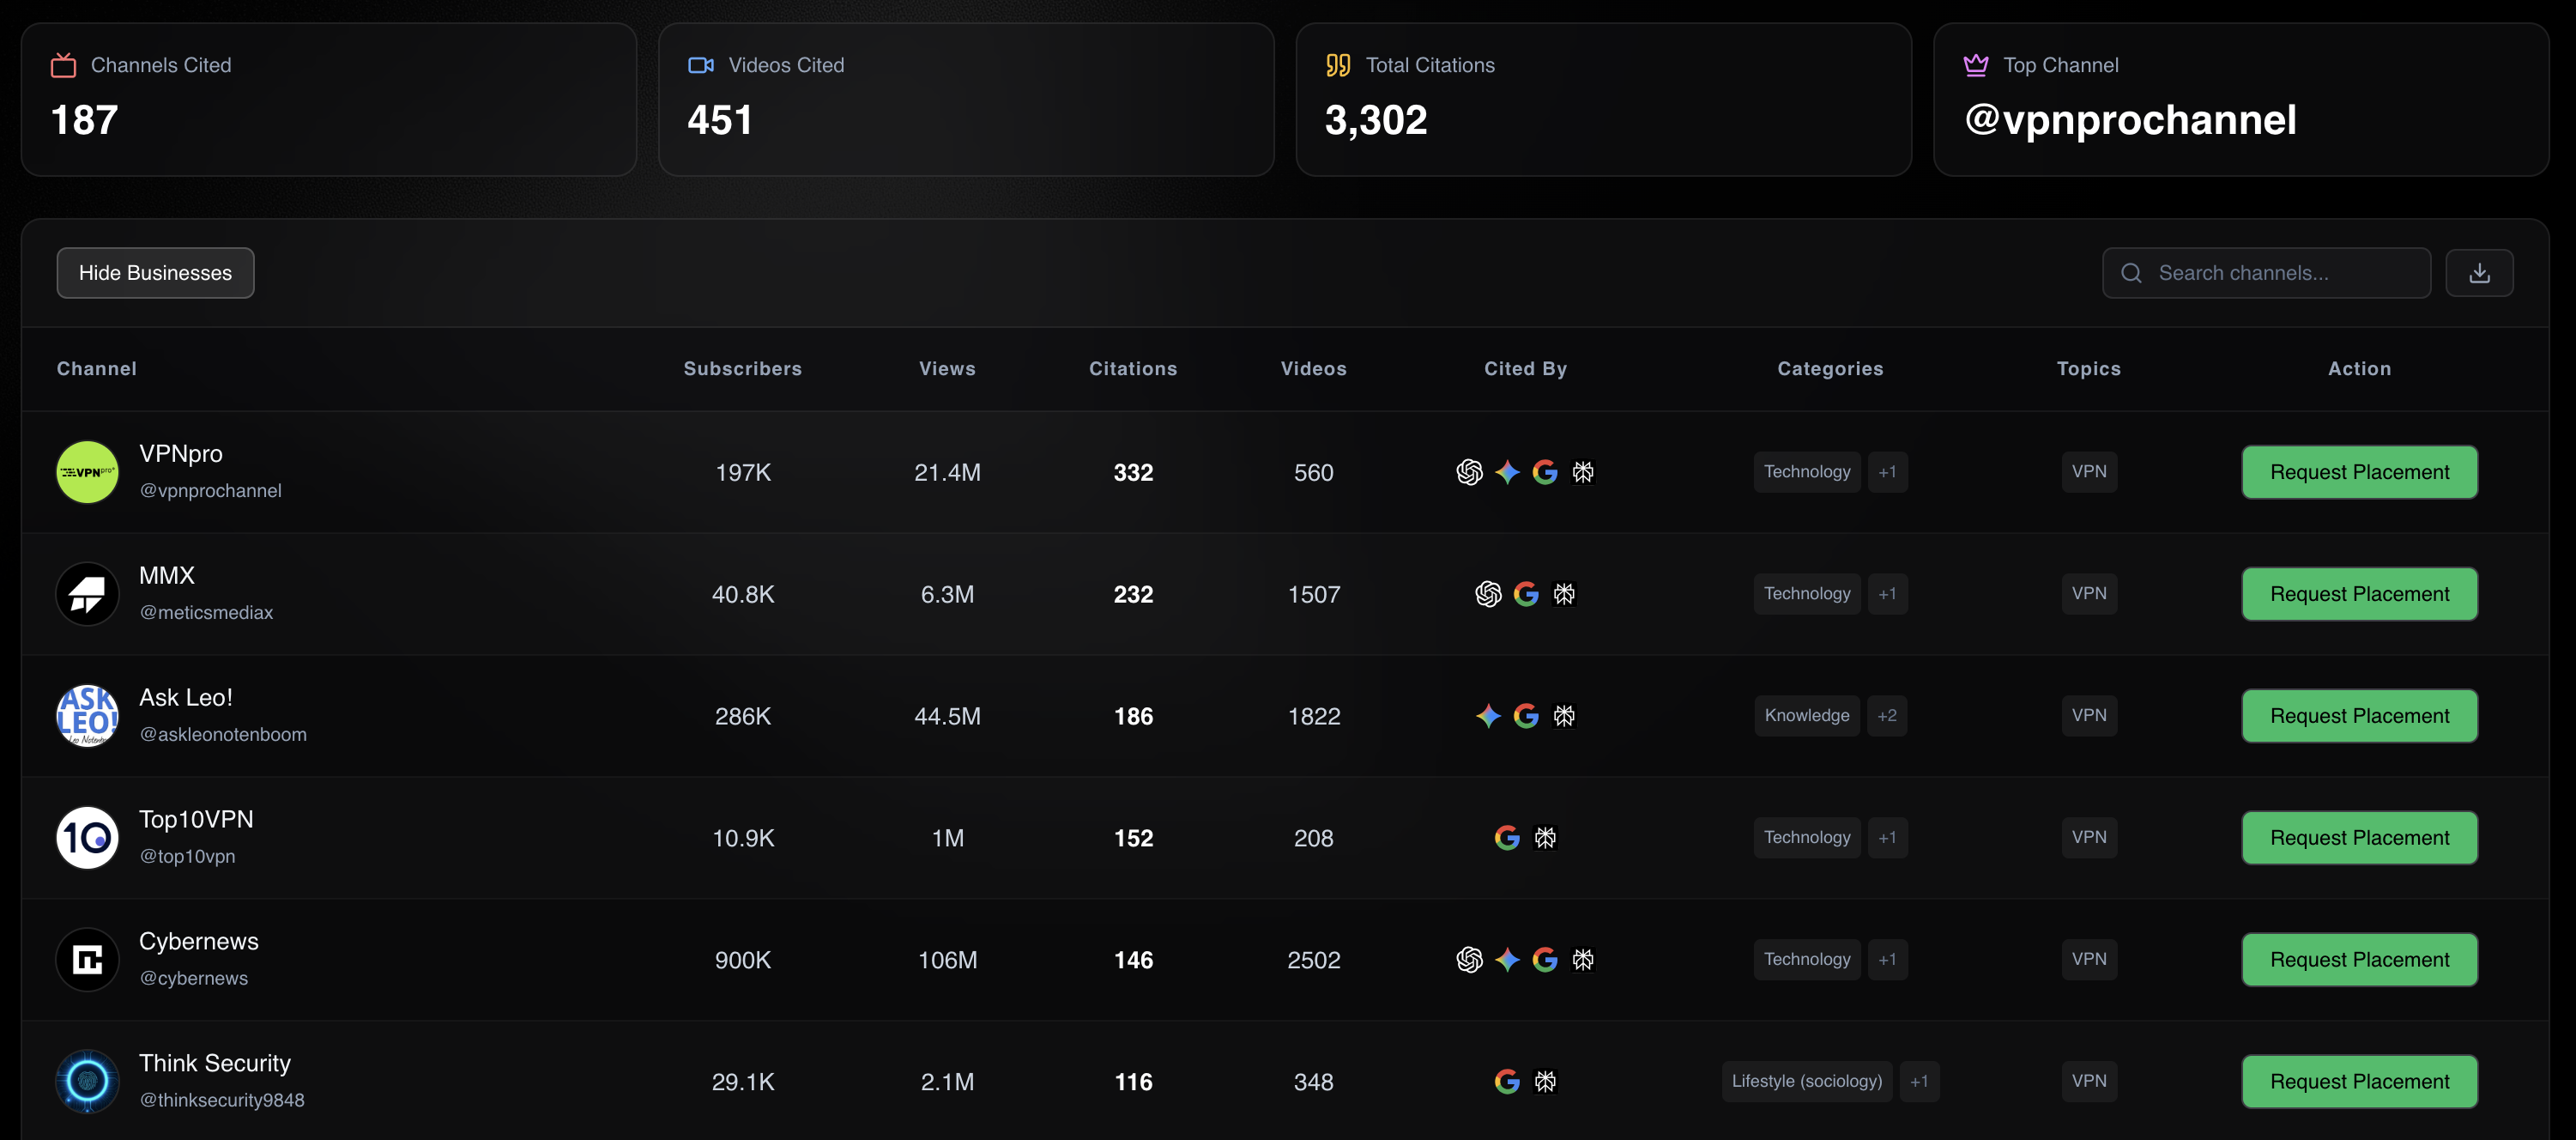2576x1140 pixels.
Task: Click the Perplexity icon in Think Security row
Action: coord(1545,1082)
